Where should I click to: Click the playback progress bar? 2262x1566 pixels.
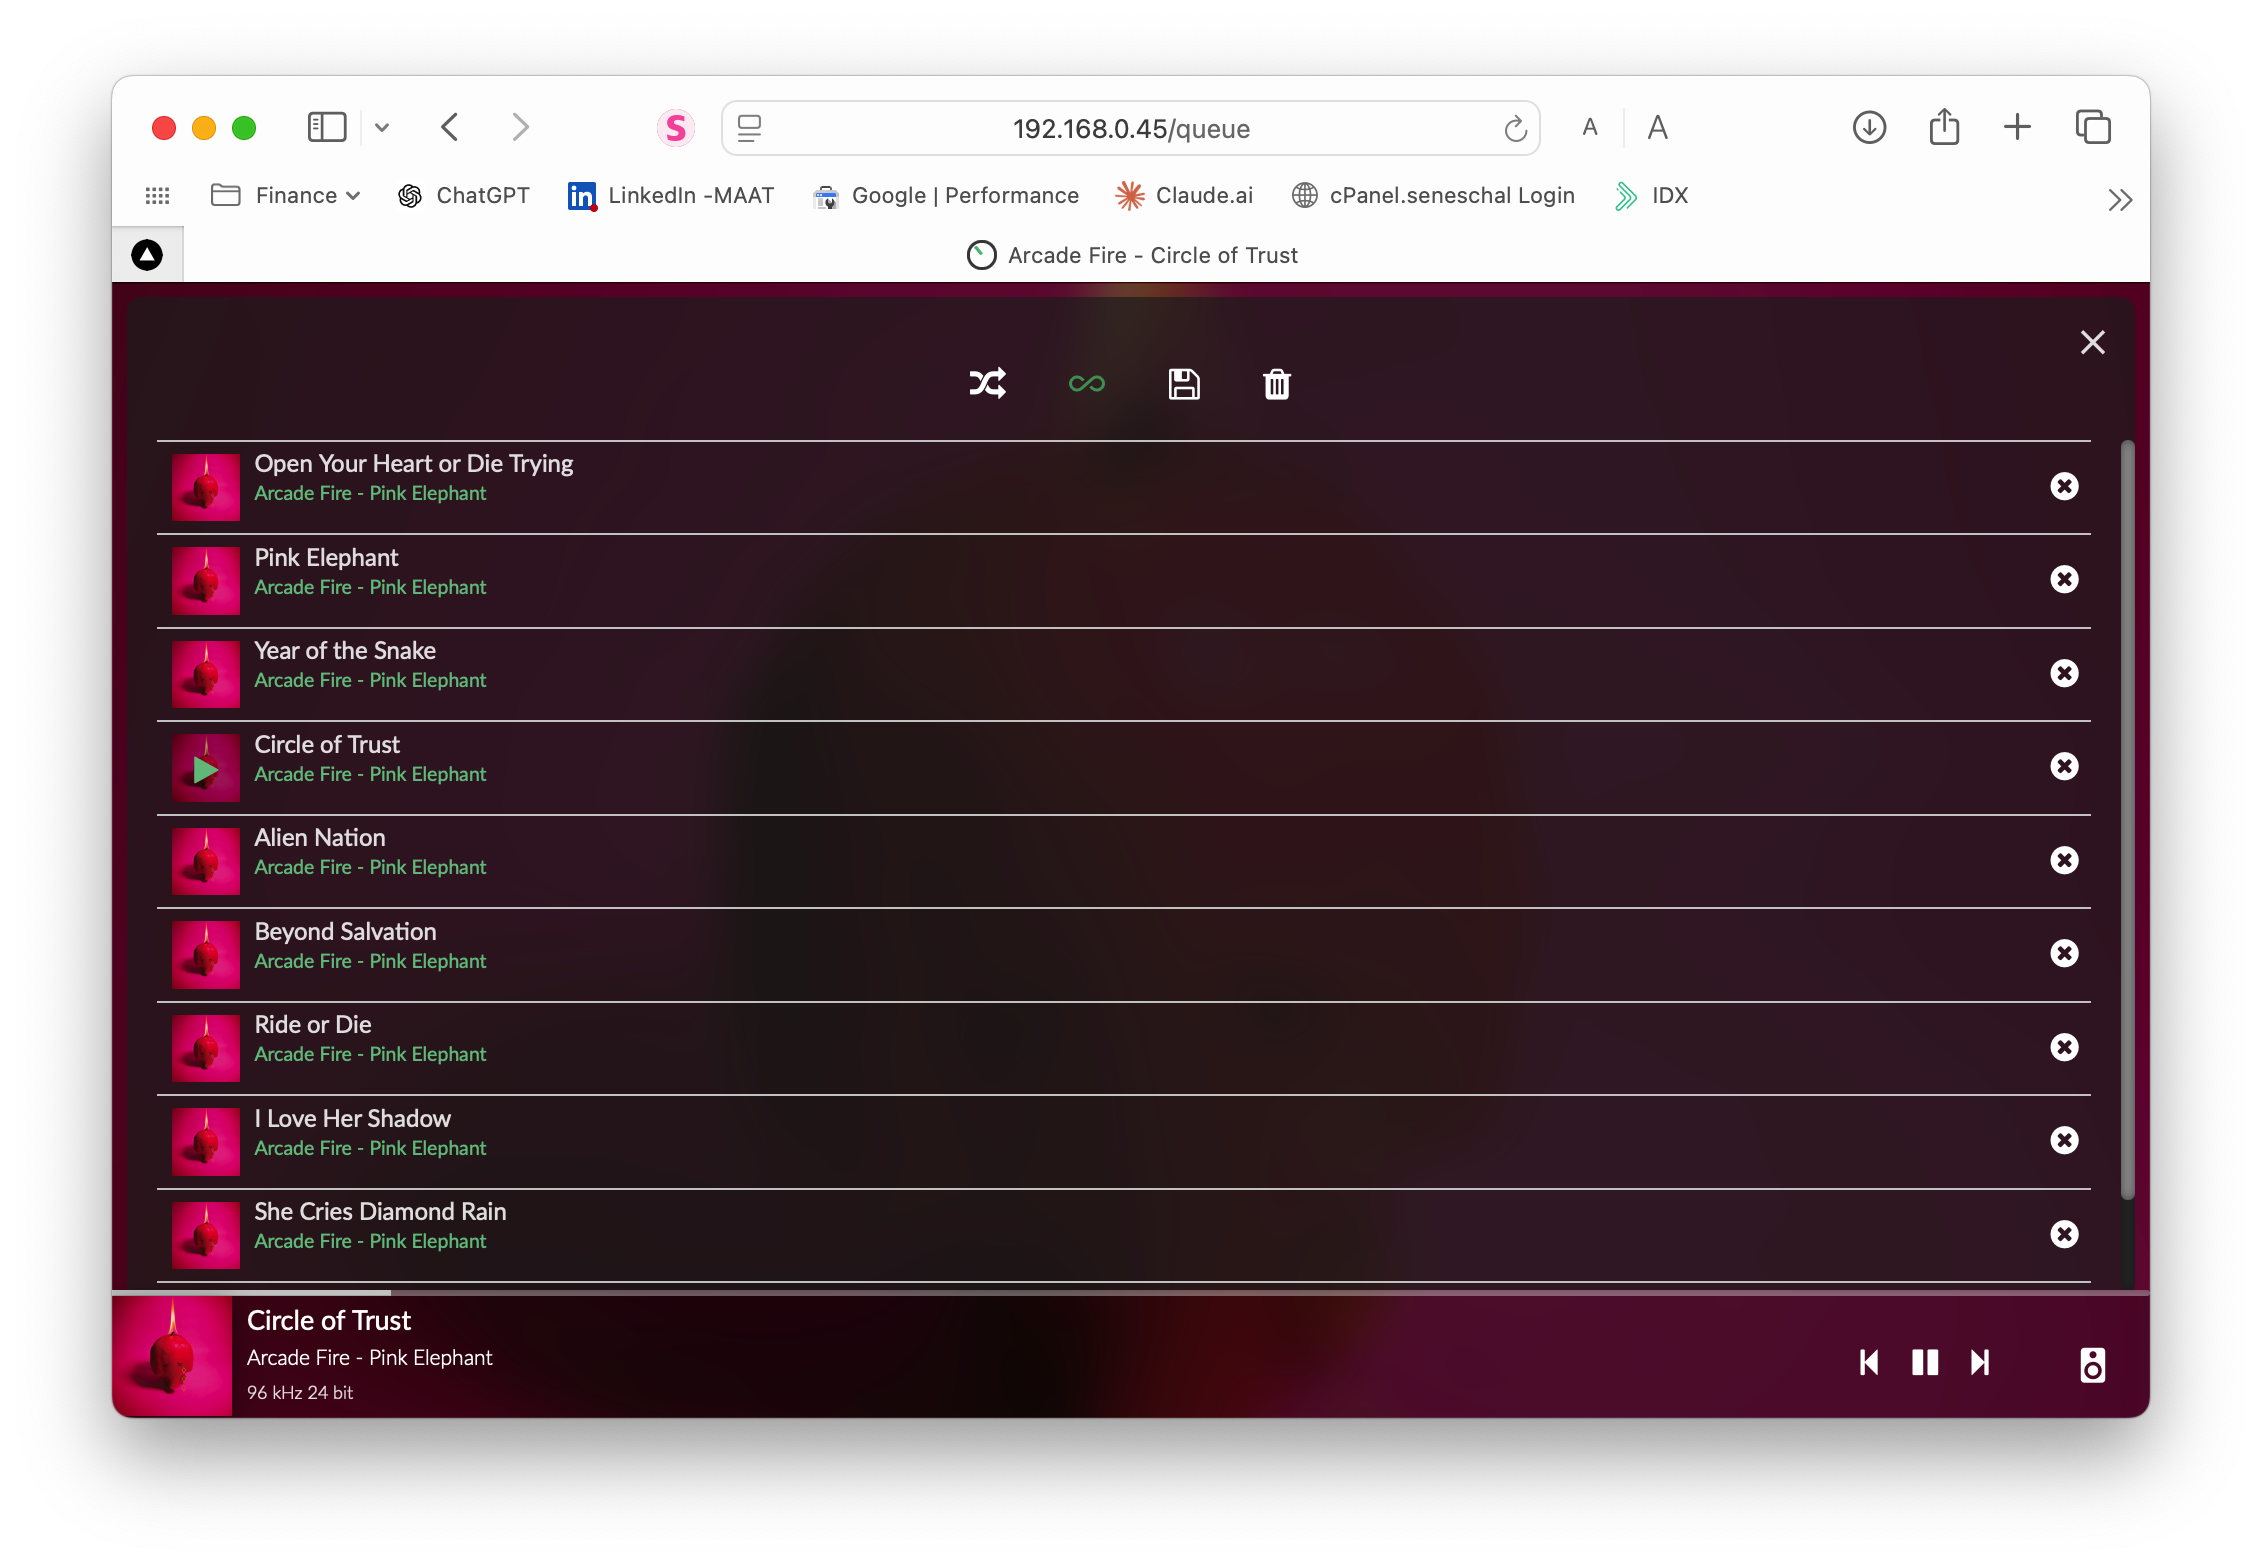coord(1130,1293)
